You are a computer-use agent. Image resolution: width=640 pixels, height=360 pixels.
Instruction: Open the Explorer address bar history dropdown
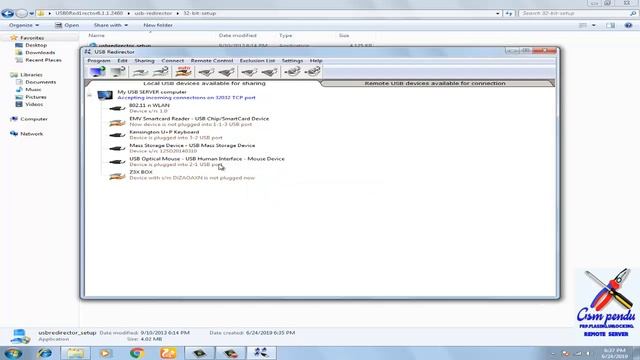click(x=498, y=13)
